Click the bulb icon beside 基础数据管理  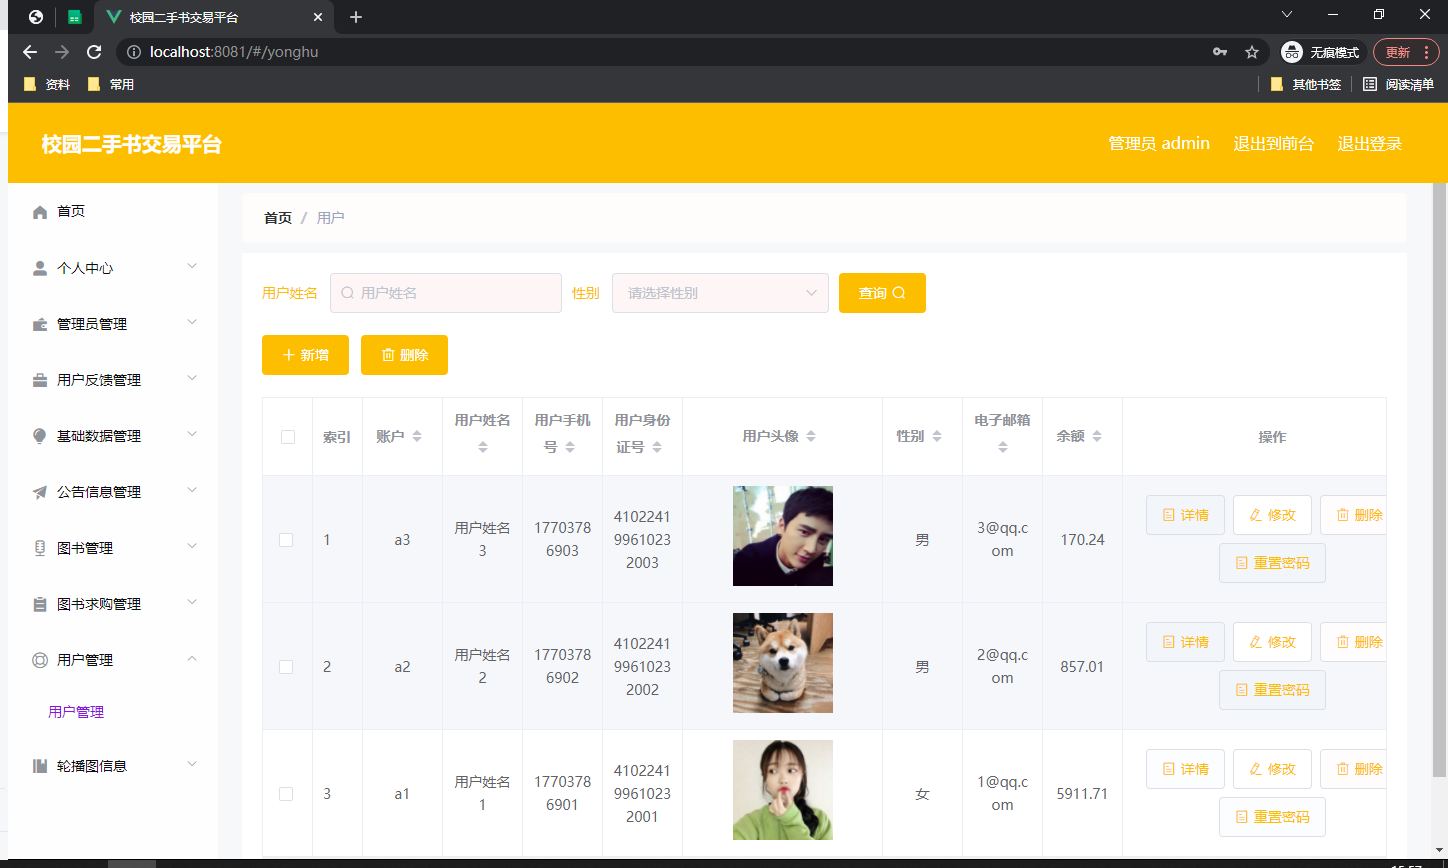click(40, 436)
